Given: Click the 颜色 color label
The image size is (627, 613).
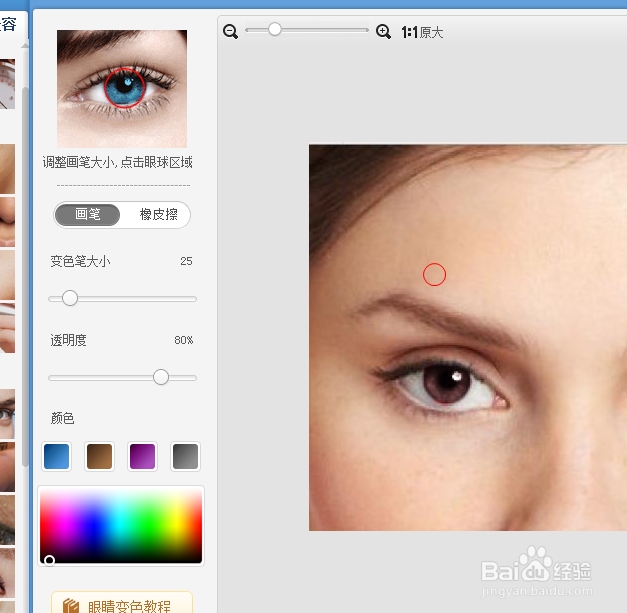Looking at the screenshot, I should click(x=62, y=418).
